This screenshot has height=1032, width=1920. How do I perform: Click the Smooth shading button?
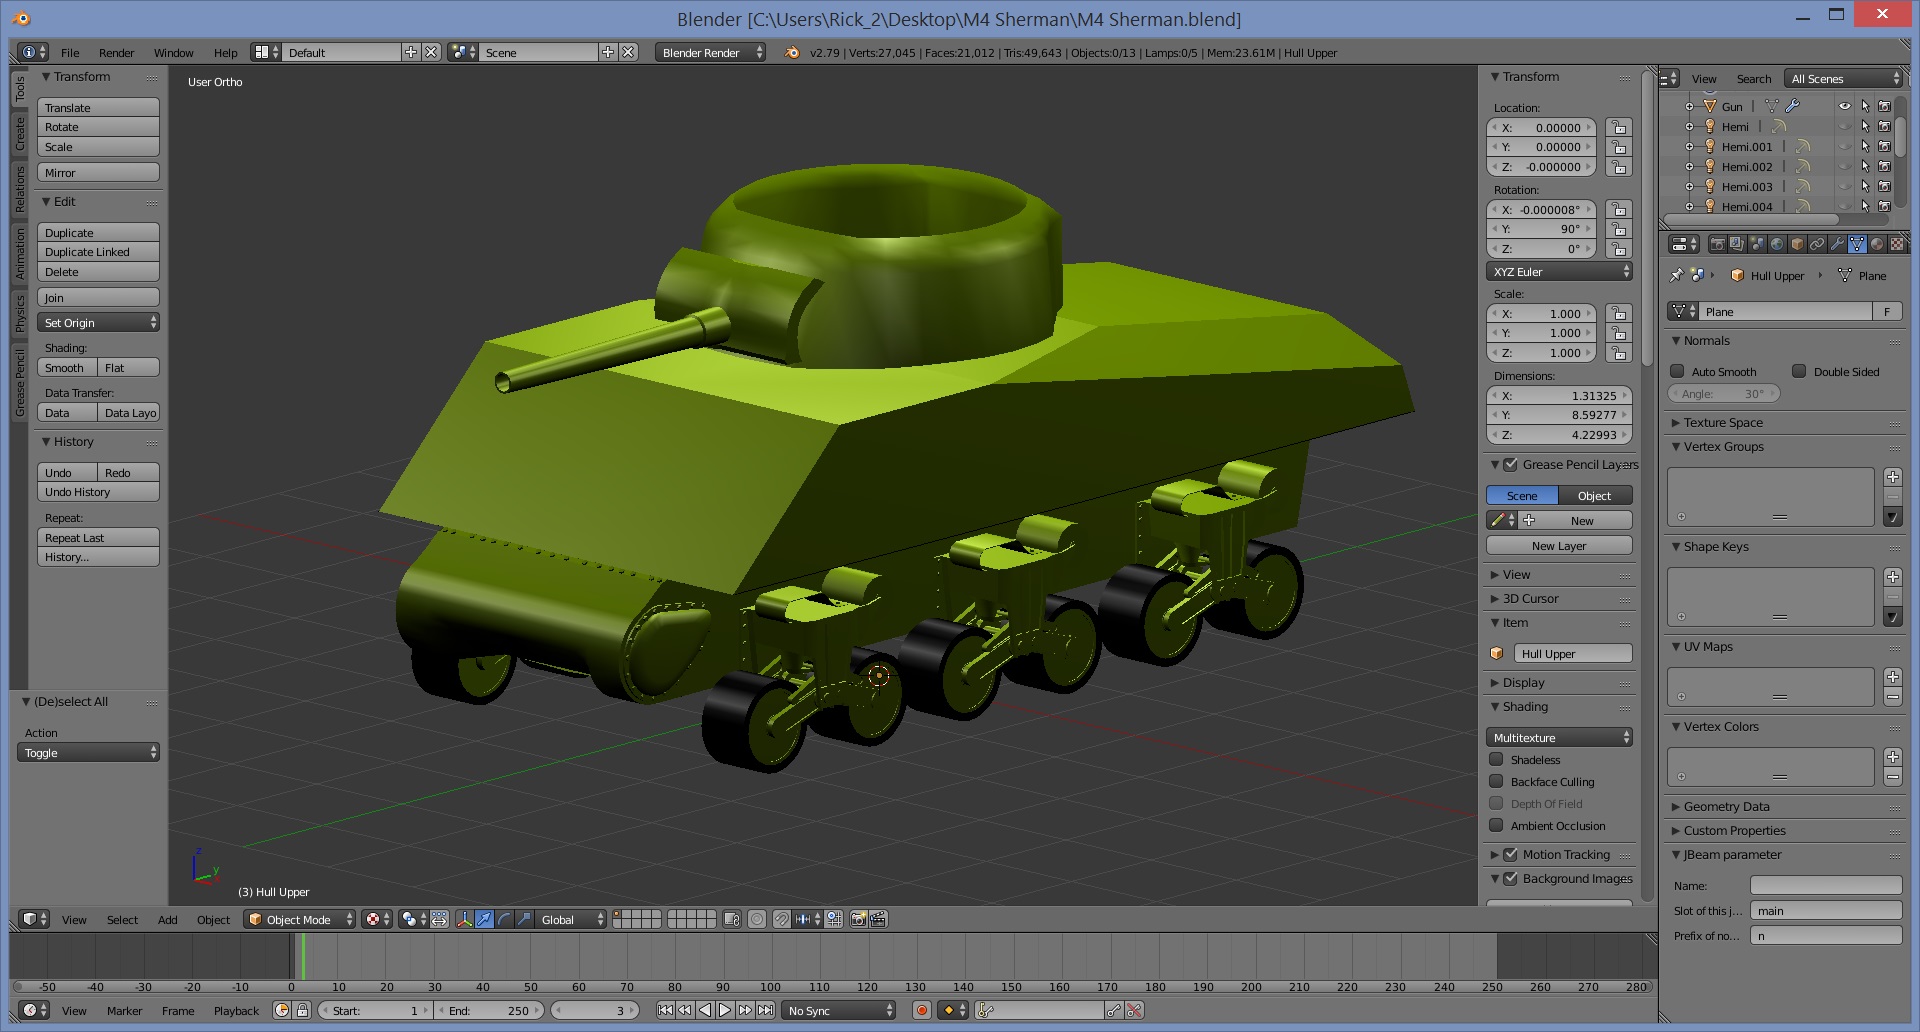point(67,367)
